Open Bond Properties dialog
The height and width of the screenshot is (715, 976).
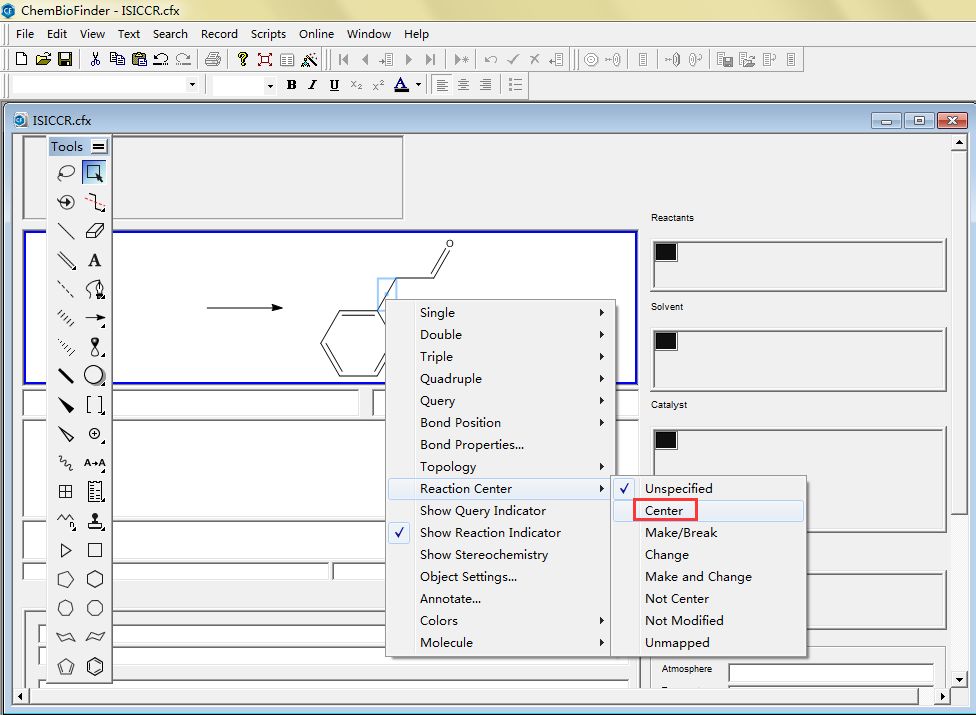tap(498, 445)
